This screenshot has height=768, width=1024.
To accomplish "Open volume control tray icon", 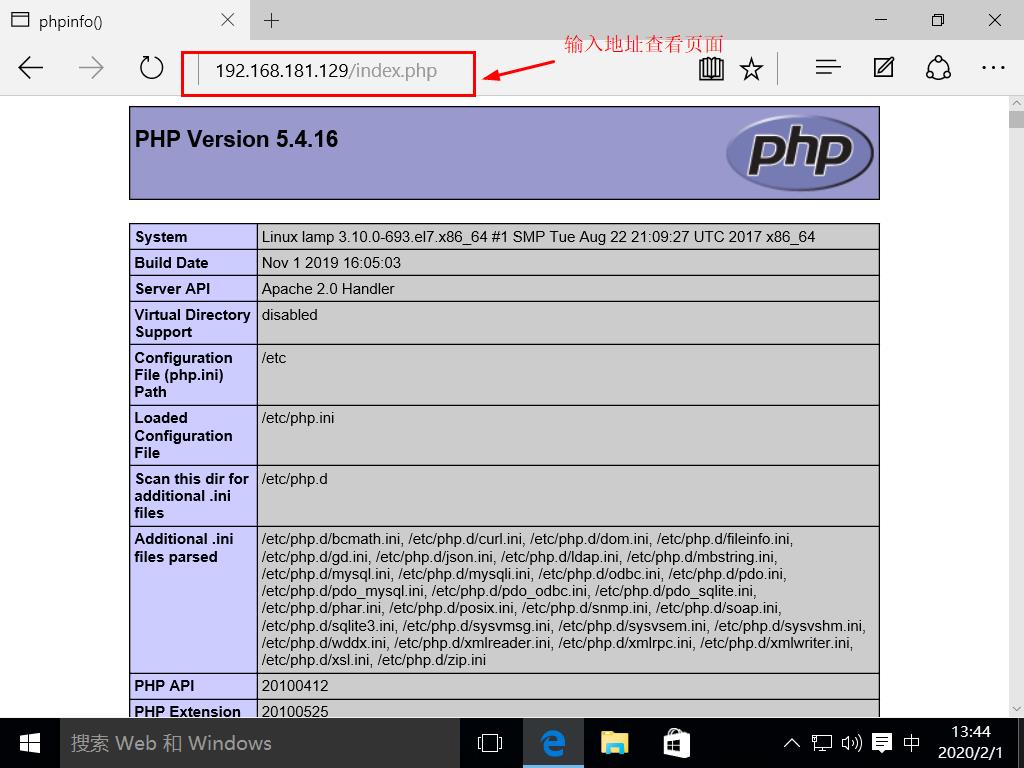I will pos(852,743).
